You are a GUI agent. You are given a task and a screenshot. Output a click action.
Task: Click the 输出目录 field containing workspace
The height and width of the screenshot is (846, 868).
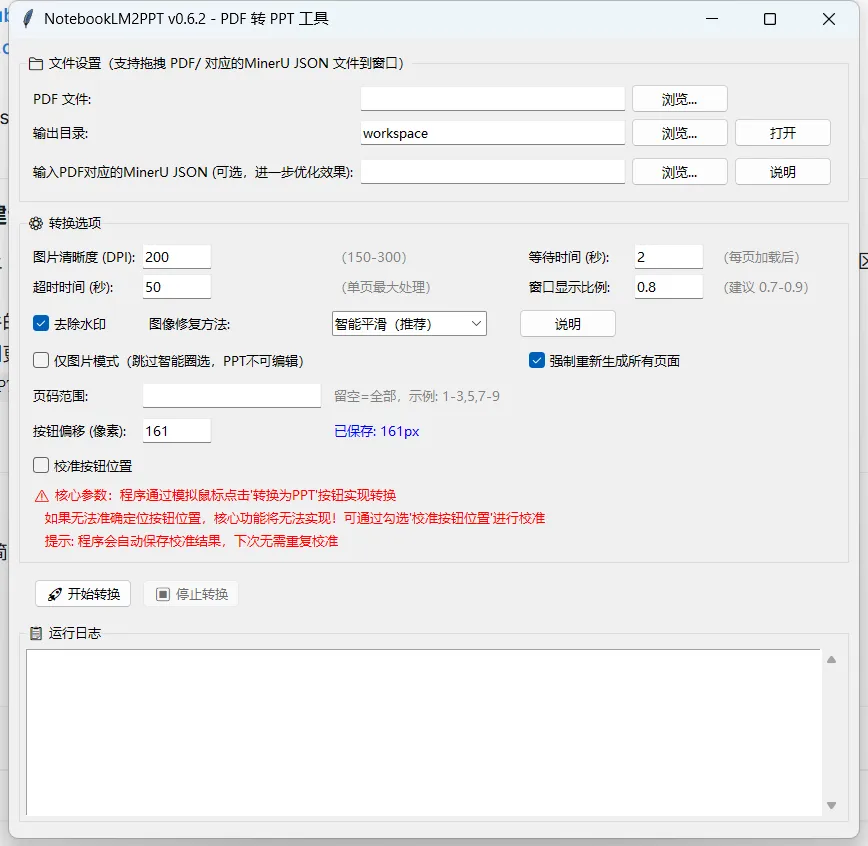tap(493, 133)
